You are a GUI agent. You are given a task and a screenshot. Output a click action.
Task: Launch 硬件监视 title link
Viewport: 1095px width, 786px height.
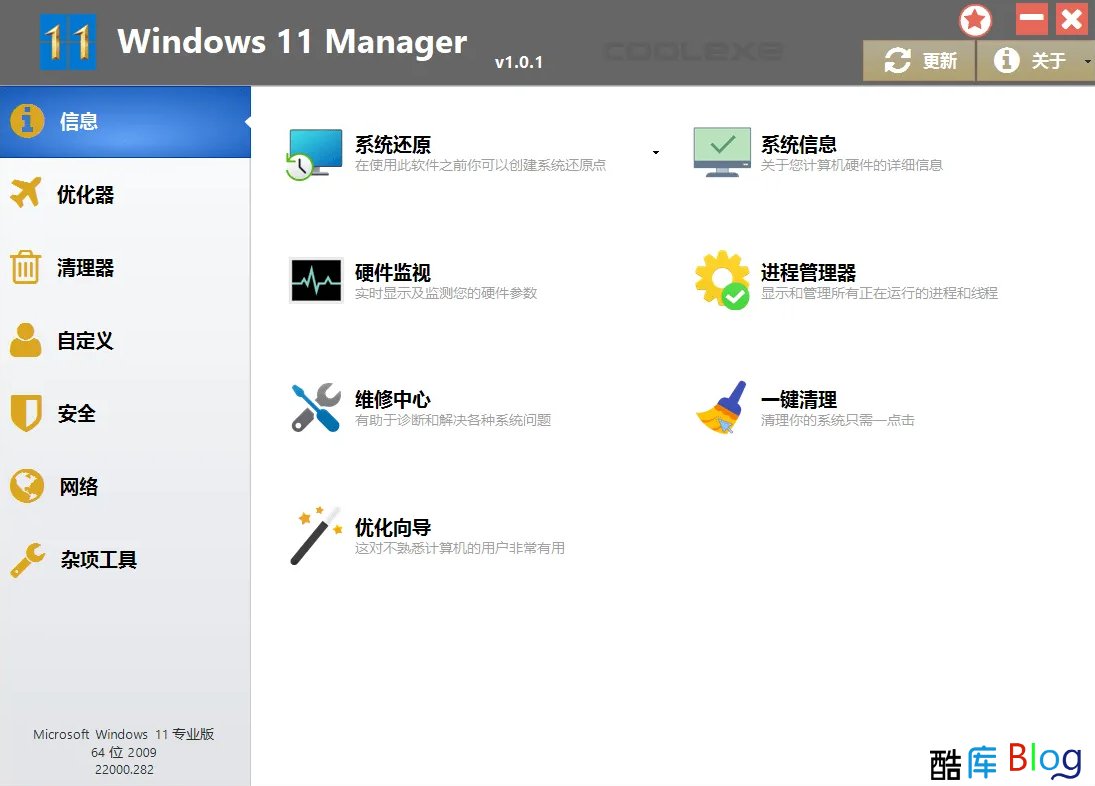[x=393, y=272]
